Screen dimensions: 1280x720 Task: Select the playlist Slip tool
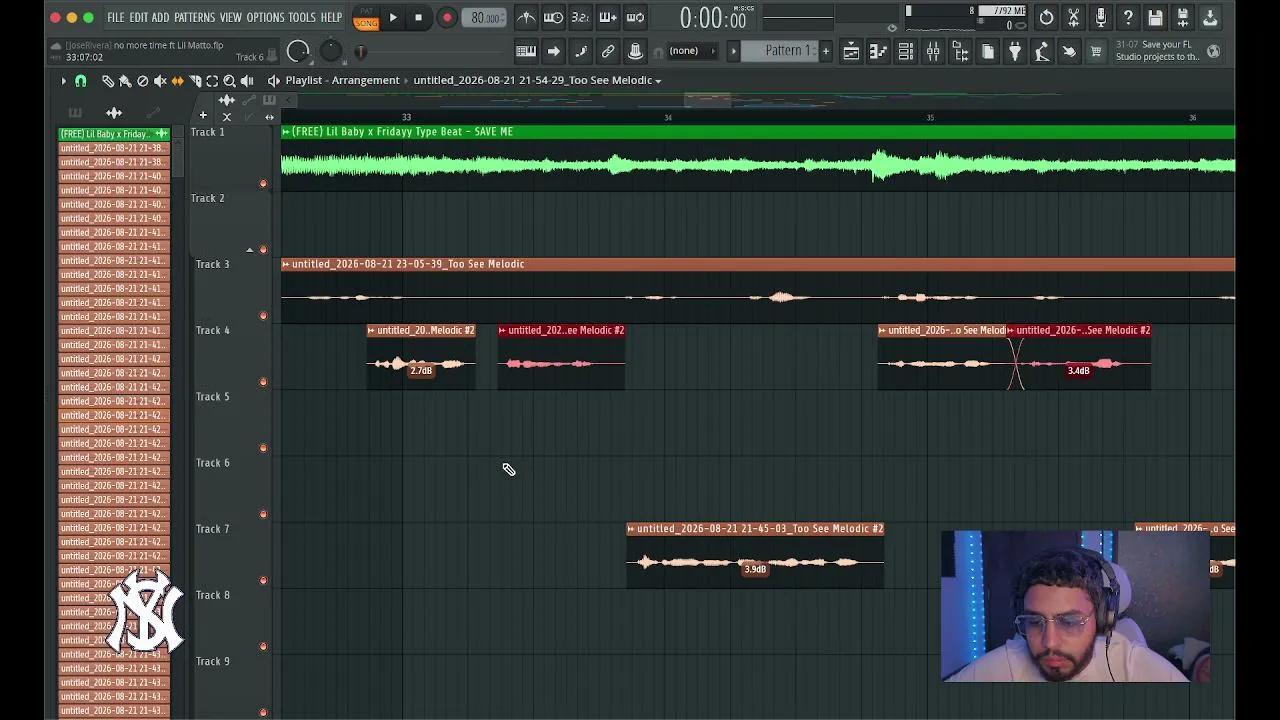[178, 81]
